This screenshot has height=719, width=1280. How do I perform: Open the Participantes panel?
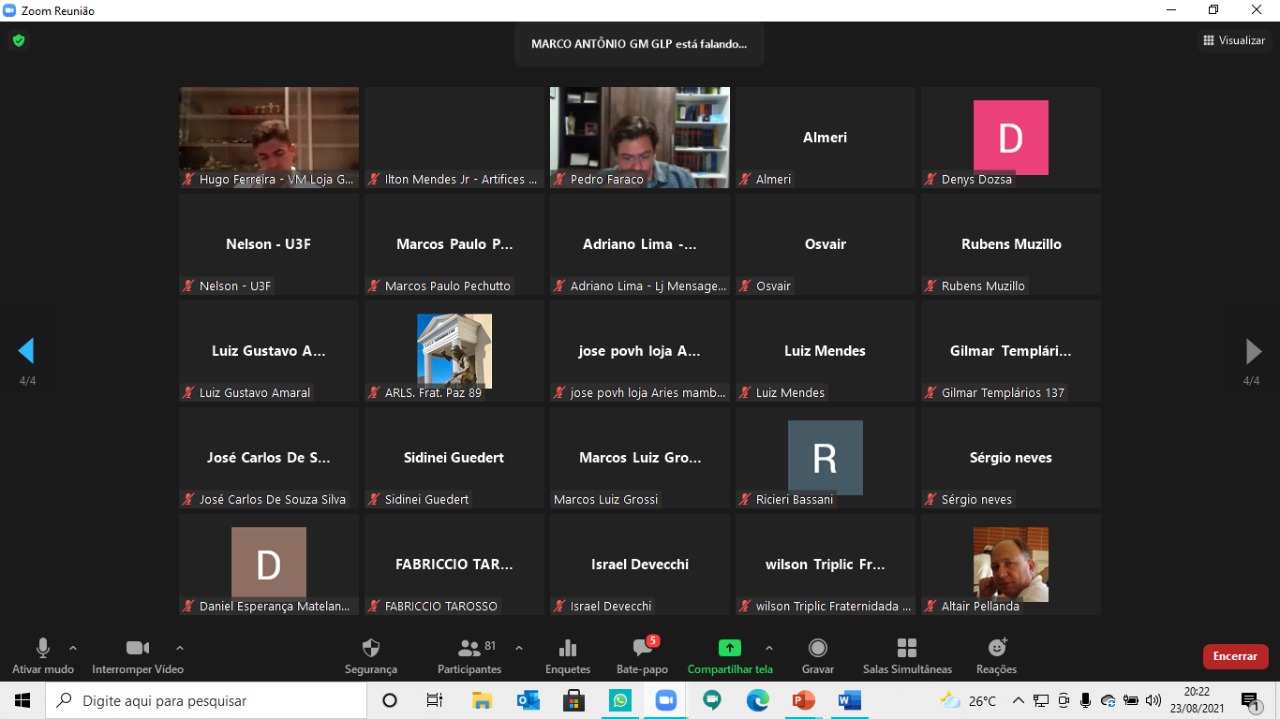tap(469, 655)
